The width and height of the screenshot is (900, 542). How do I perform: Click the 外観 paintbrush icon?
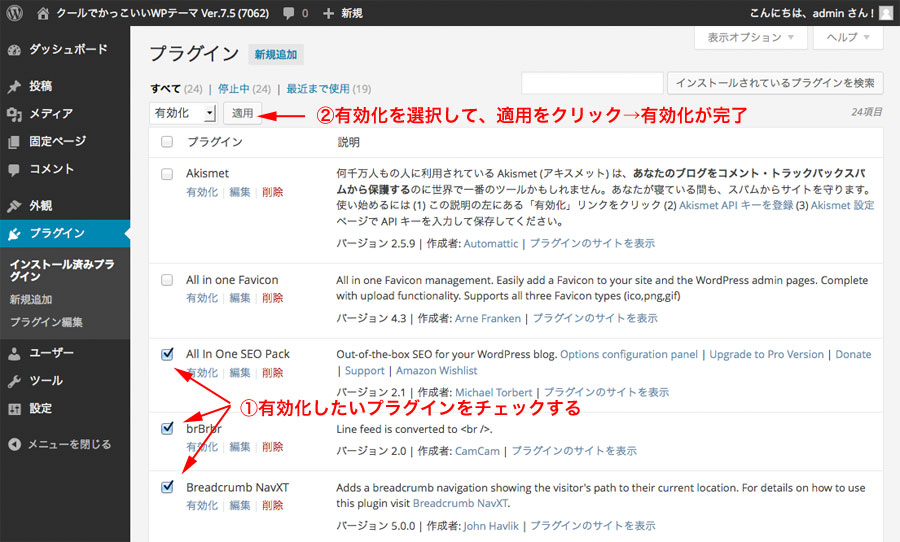pyautogui.click(x=14, y=206)
